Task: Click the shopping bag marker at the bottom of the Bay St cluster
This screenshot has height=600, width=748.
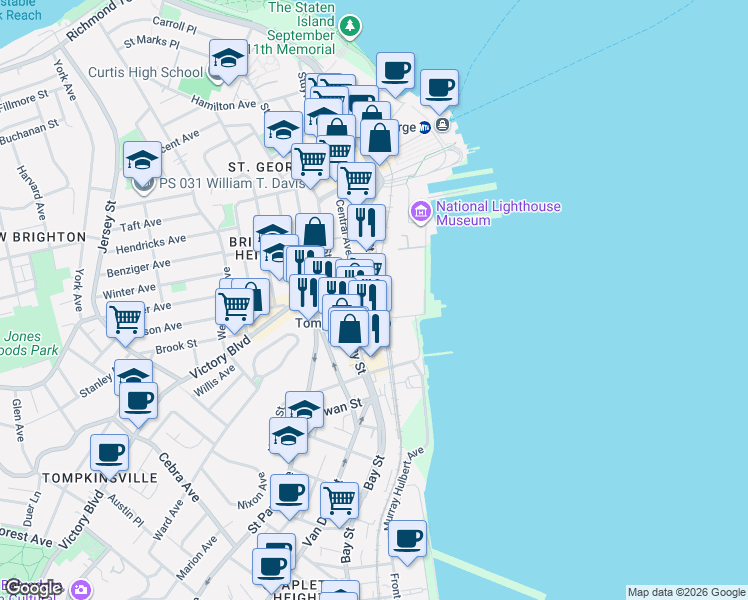Action: [x=349, y=332]
